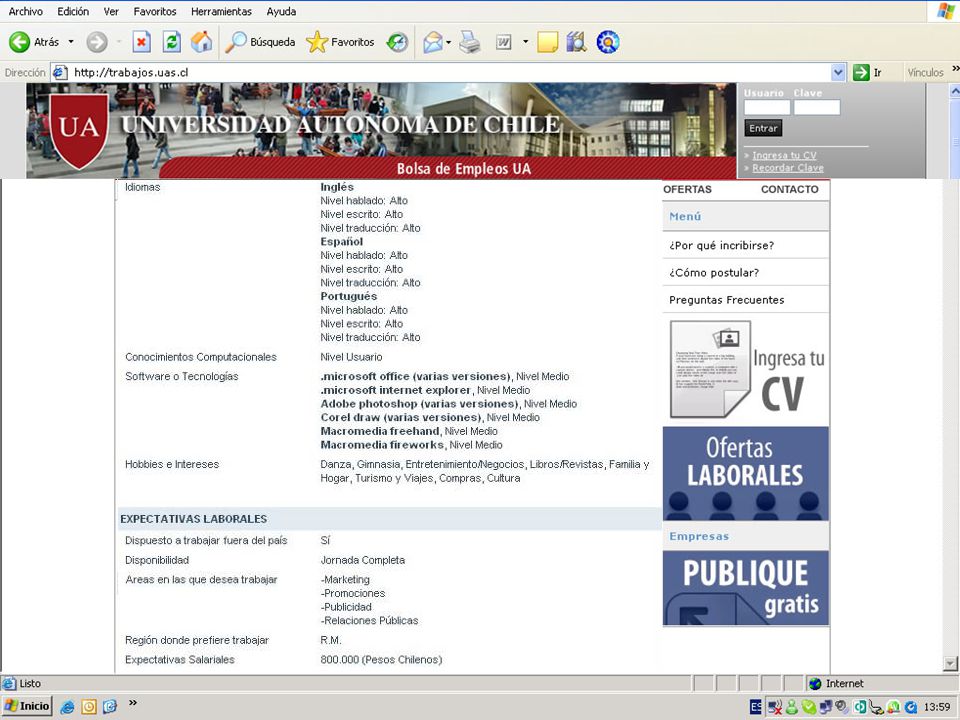Screen dimensions: 960x720
Task: Stop loading with the red X icon
Action: (141, 42)
